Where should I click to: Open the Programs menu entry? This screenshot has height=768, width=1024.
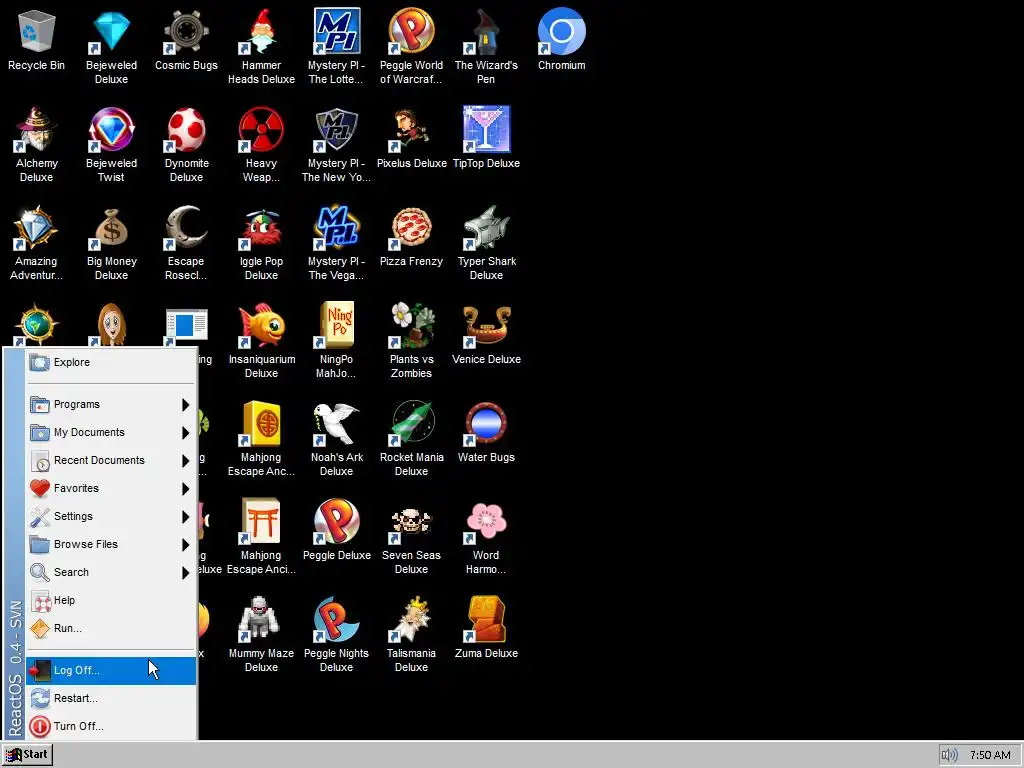pos(111,404)
